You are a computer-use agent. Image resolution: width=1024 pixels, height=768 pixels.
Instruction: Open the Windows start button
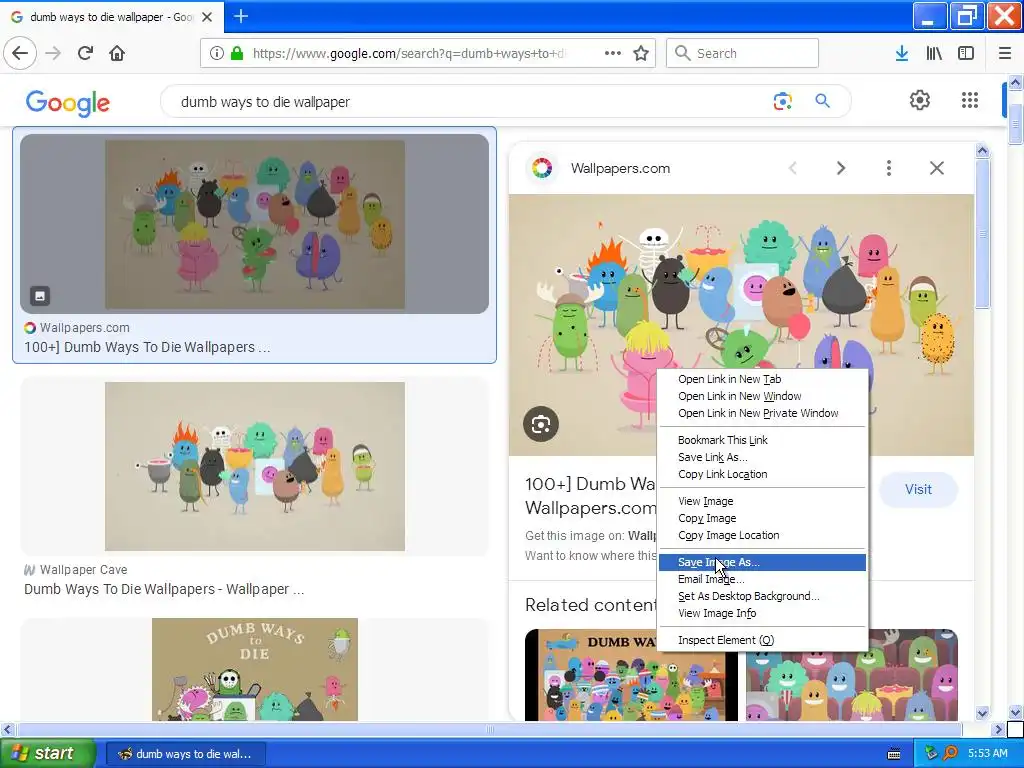click(x=48, y=754)
